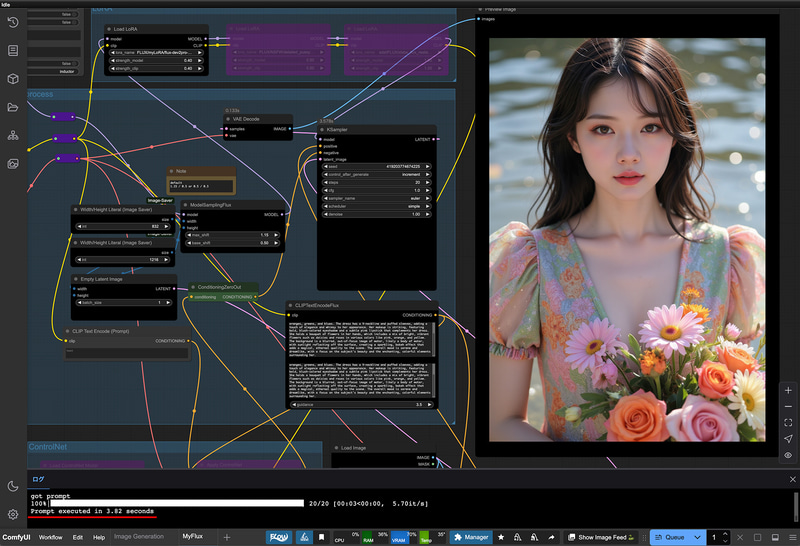Screen dimensions: 800x546
Task: Click the guidance value field in CLIPTextEncodeFlux
Action: click(x=362, y=405)
